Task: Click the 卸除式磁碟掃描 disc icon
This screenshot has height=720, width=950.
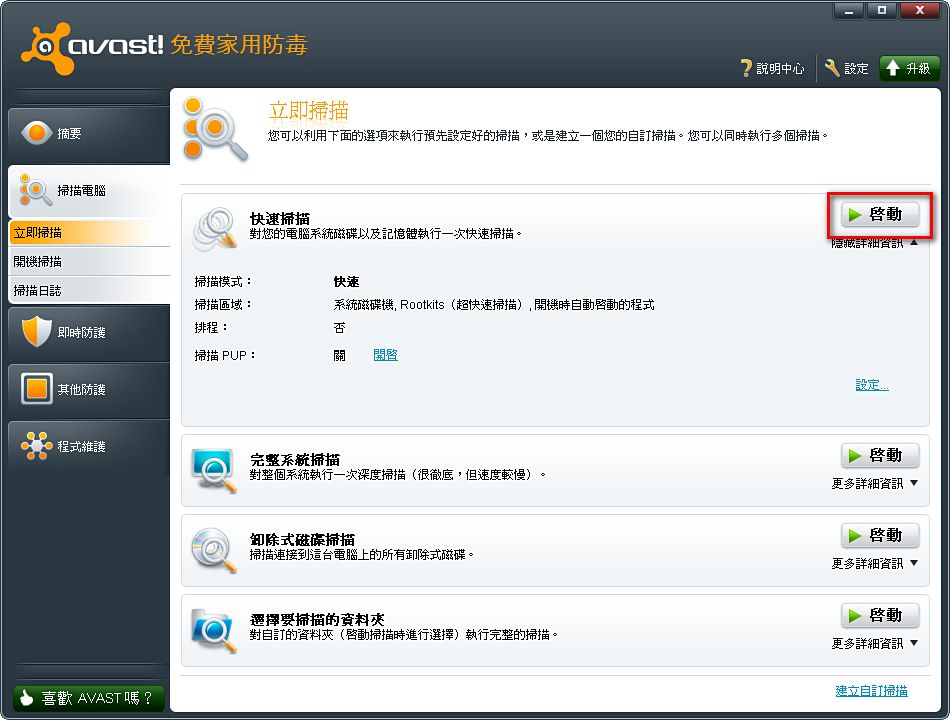Action: click(x=214, y=550)
